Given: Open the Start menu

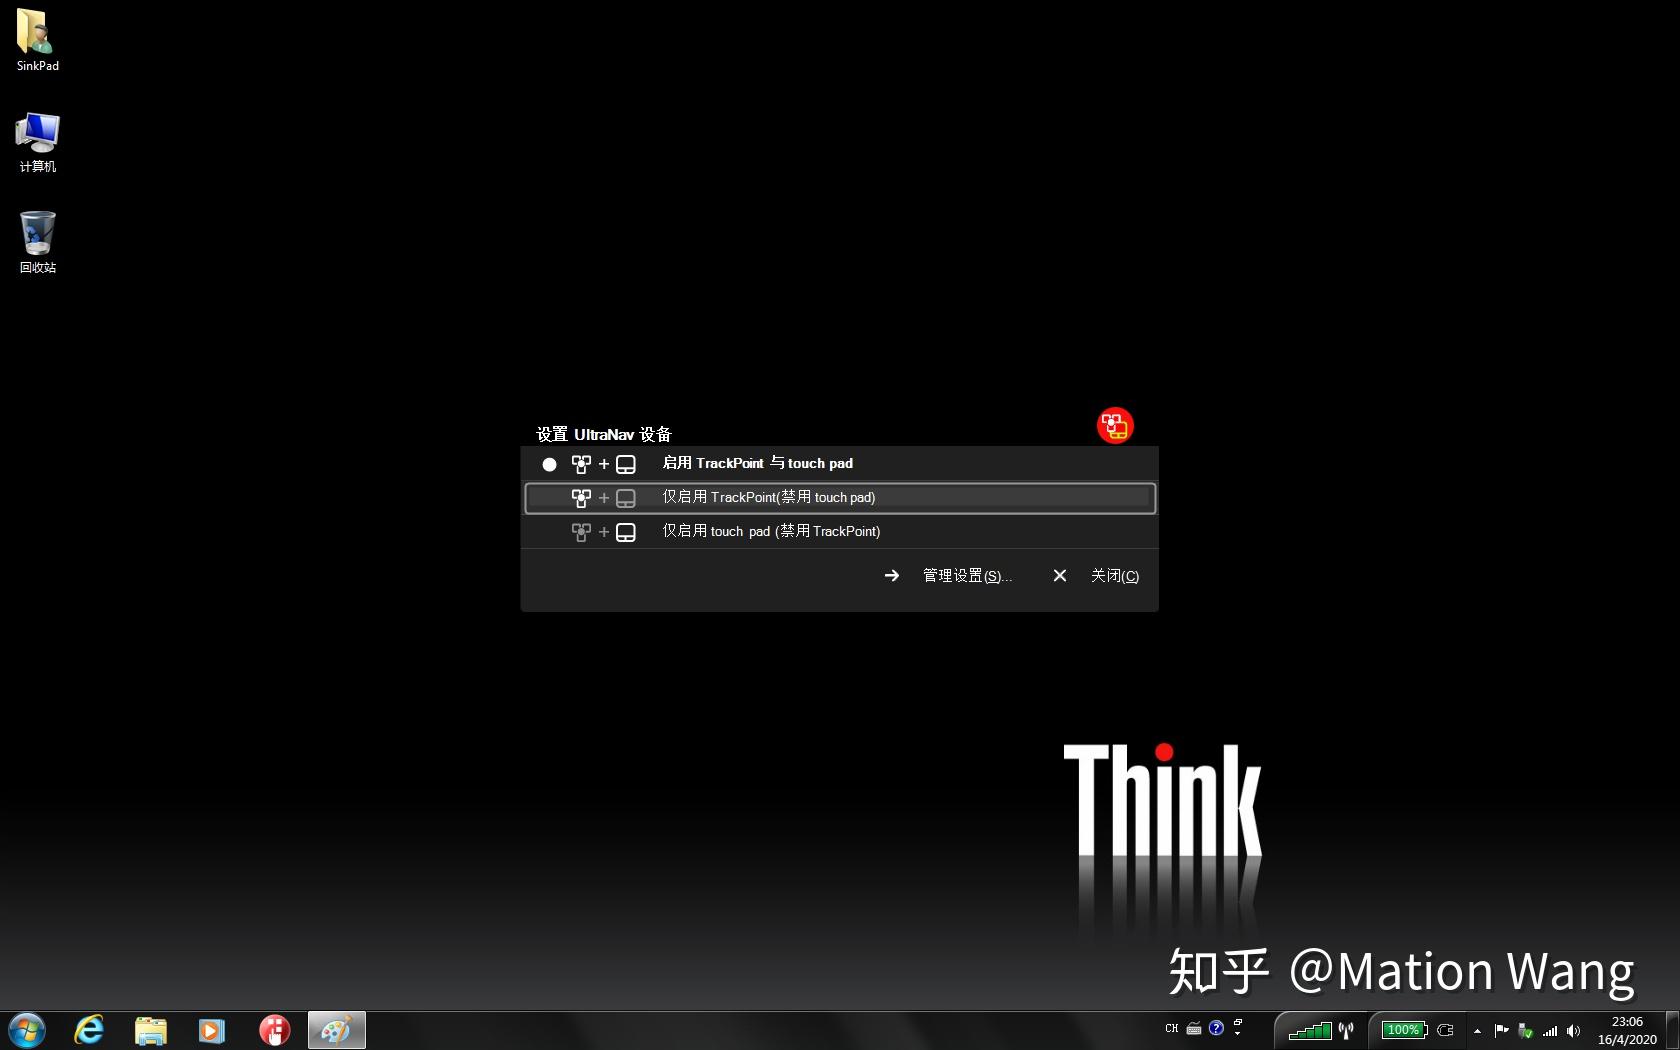Looking at the screenshot, I should pos(27,1030).
